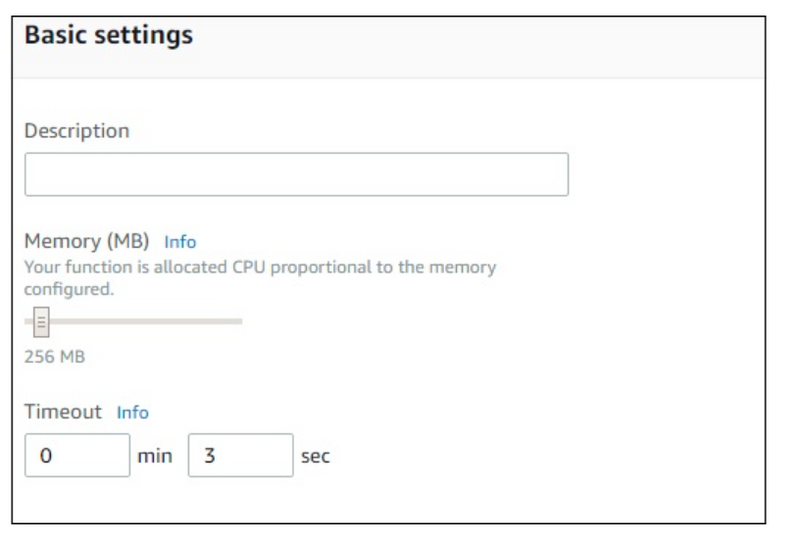The height and width of the screenshot is (536, 800).
Task: Click blank panel area below timeout fields
Action: (400, 500)
